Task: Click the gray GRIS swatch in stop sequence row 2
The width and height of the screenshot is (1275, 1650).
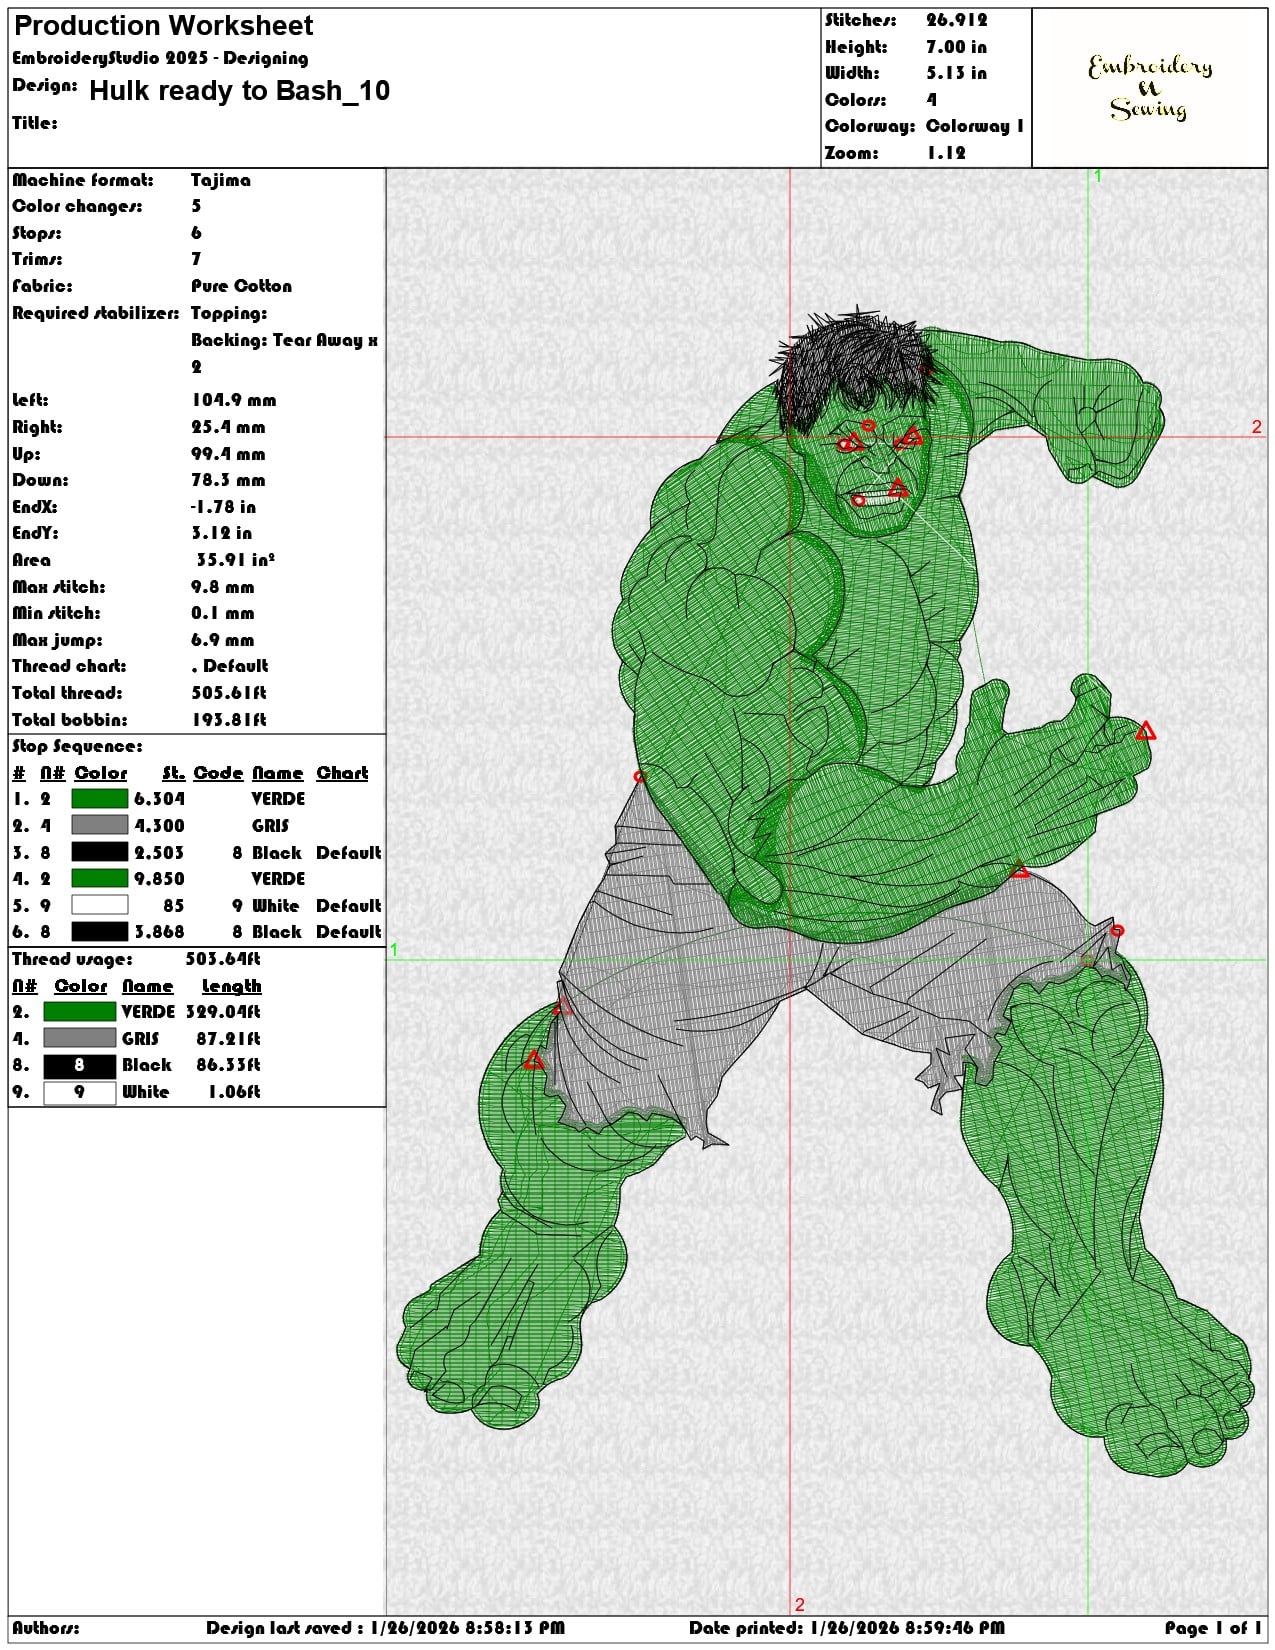Action: pos(100,825)
